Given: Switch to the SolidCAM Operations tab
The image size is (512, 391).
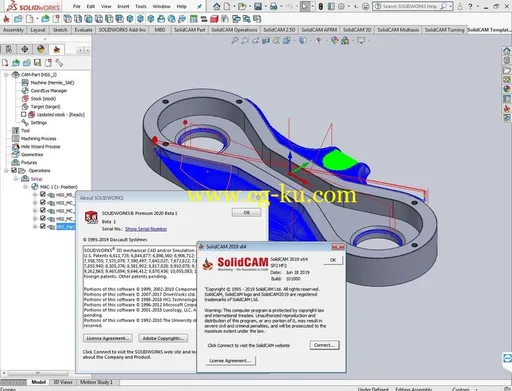Looking at the screenshot, I should tap(234, 30).
